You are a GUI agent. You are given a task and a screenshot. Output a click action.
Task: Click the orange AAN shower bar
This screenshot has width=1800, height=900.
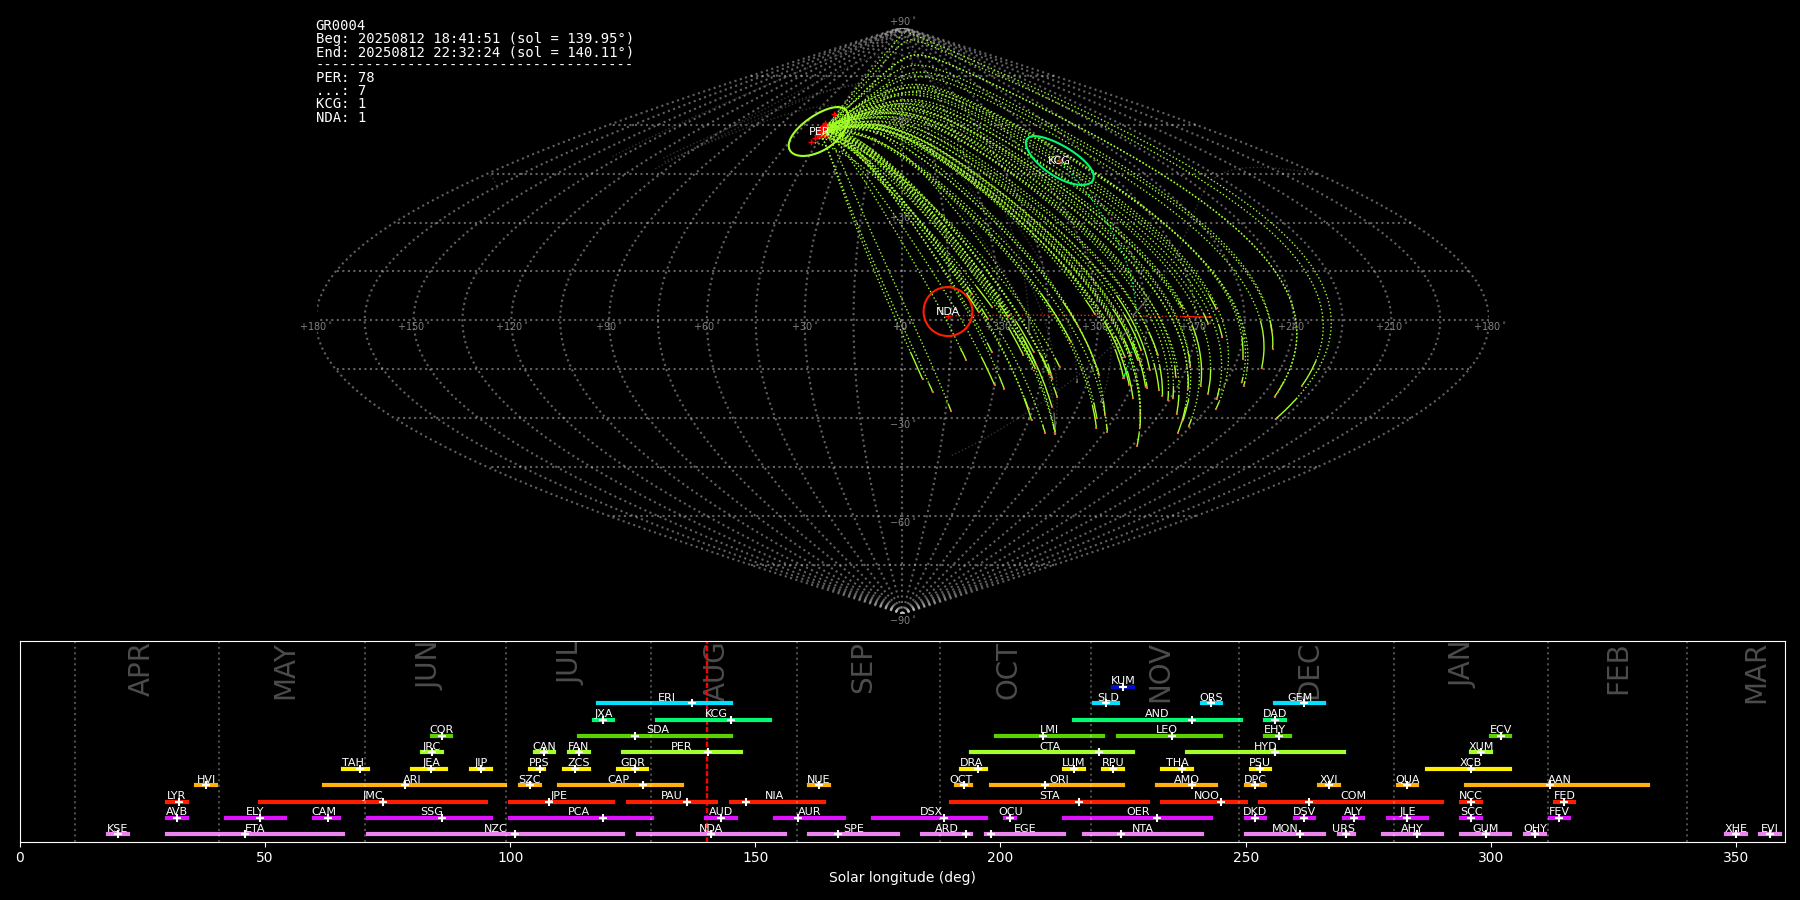(x=1557, y=785)
